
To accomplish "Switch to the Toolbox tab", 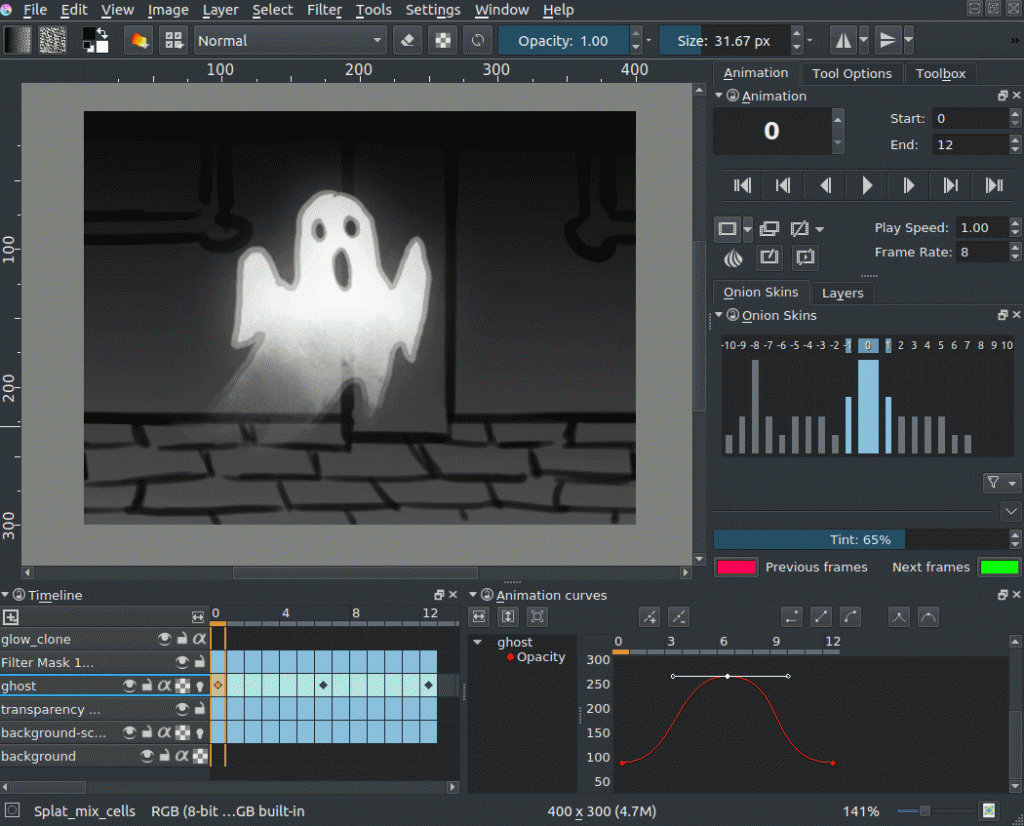I will [x=940, y=73].
